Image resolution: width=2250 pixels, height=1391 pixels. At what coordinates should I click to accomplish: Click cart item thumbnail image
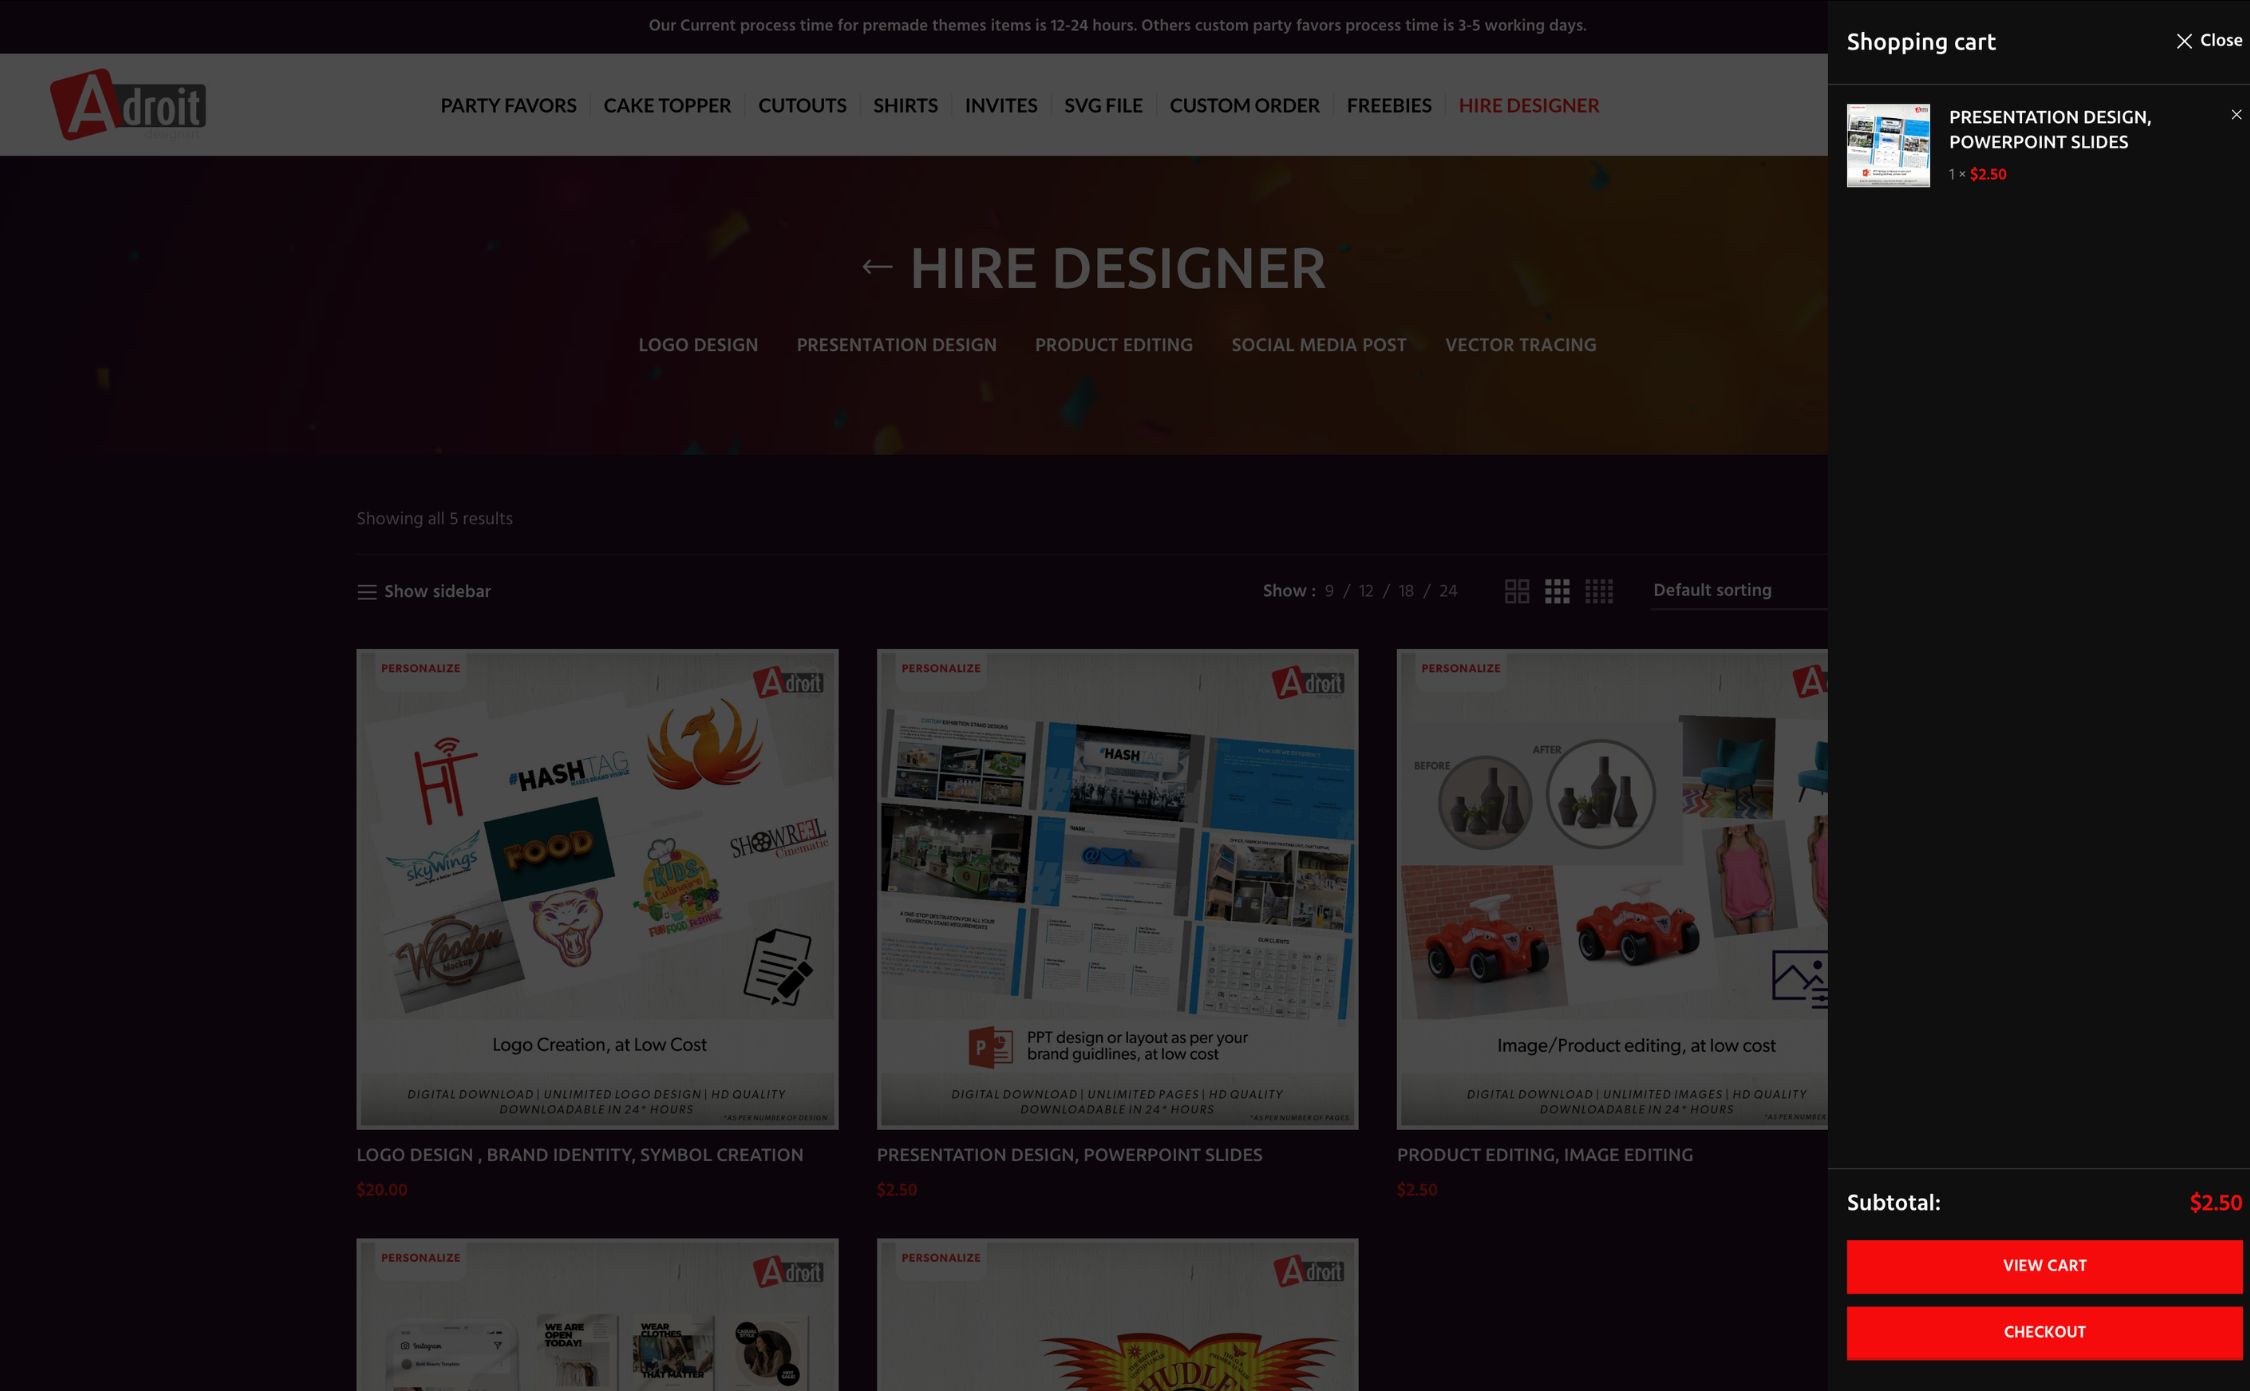[1888, 145]
